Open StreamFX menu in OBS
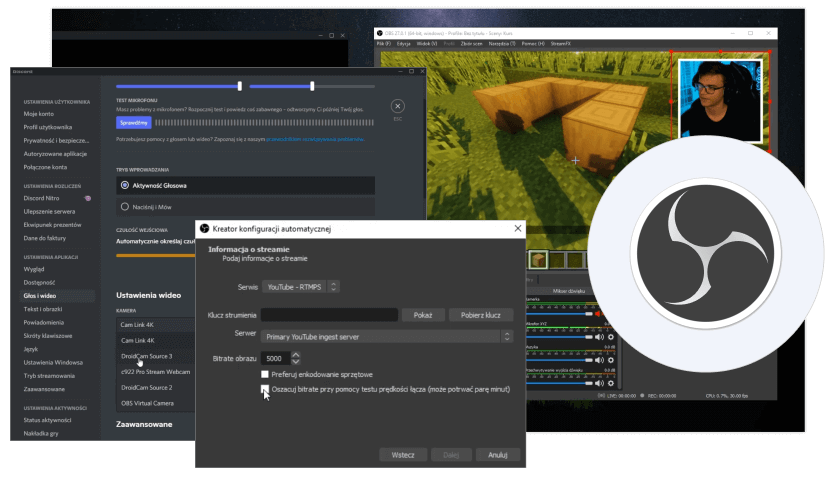 (x=561, y=44)
